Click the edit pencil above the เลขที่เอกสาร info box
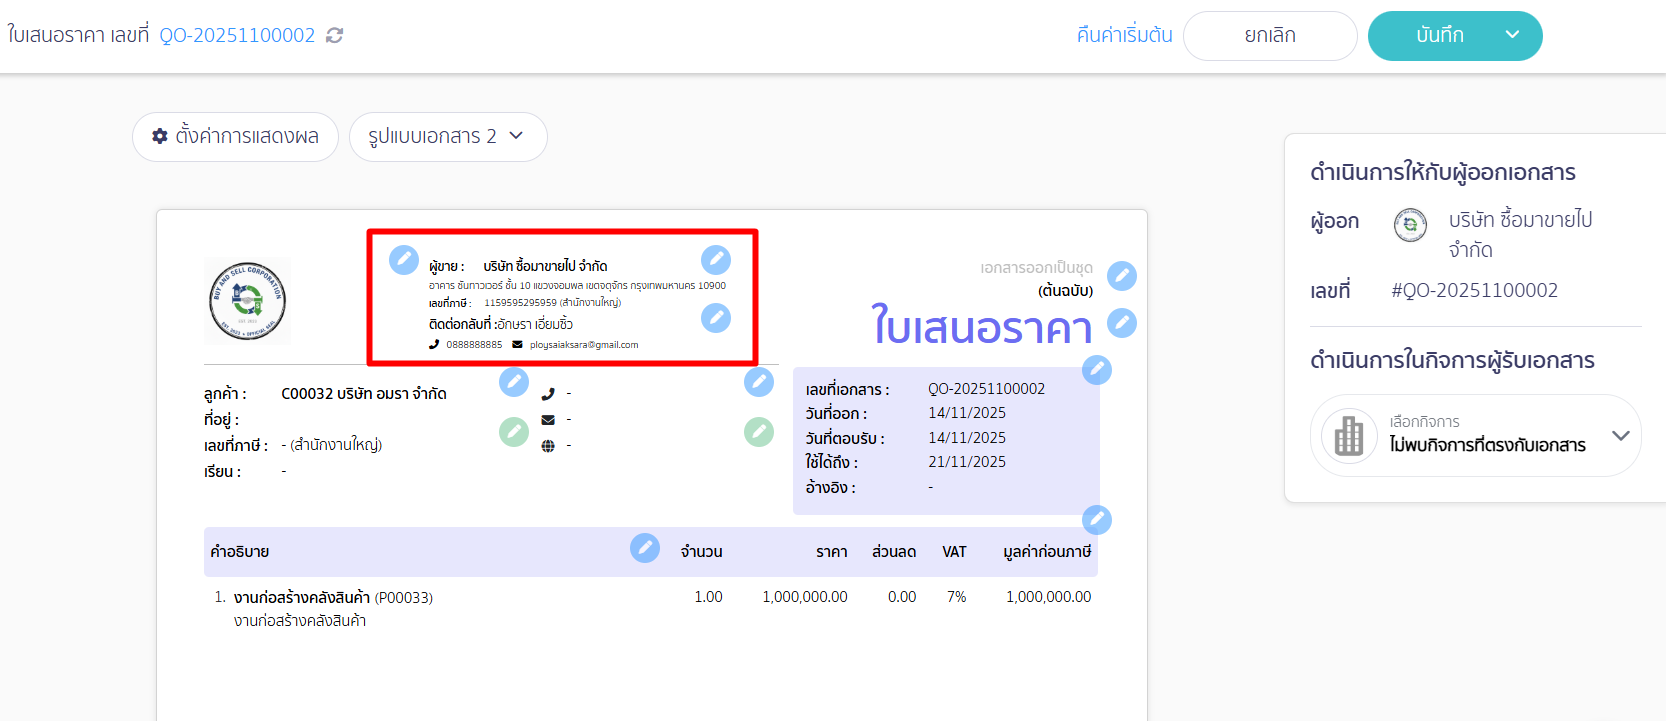1666x721 pixels. (1097, 370)
